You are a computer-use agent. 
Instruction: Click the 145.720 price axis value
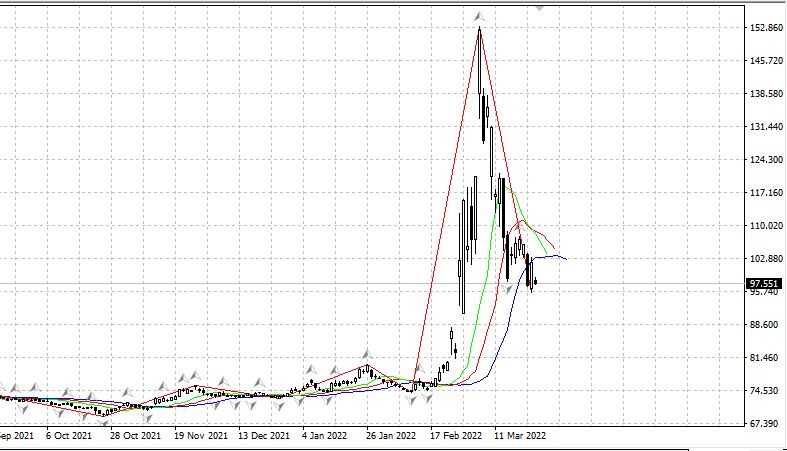pos(766,61)
